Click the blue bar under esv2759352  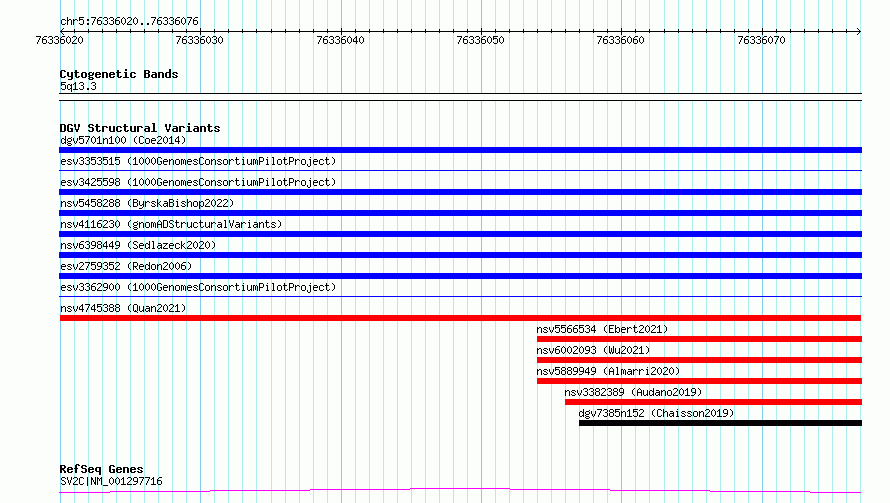(460, 276)
